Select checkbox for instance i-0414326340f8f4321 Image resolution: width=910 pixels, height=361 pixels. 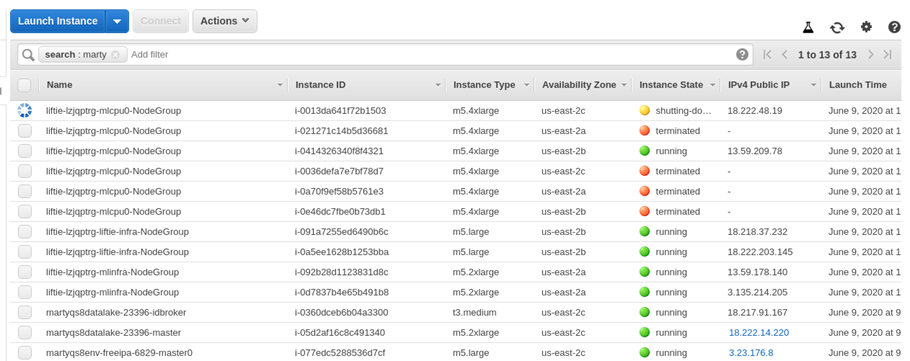tap(24, 151)
